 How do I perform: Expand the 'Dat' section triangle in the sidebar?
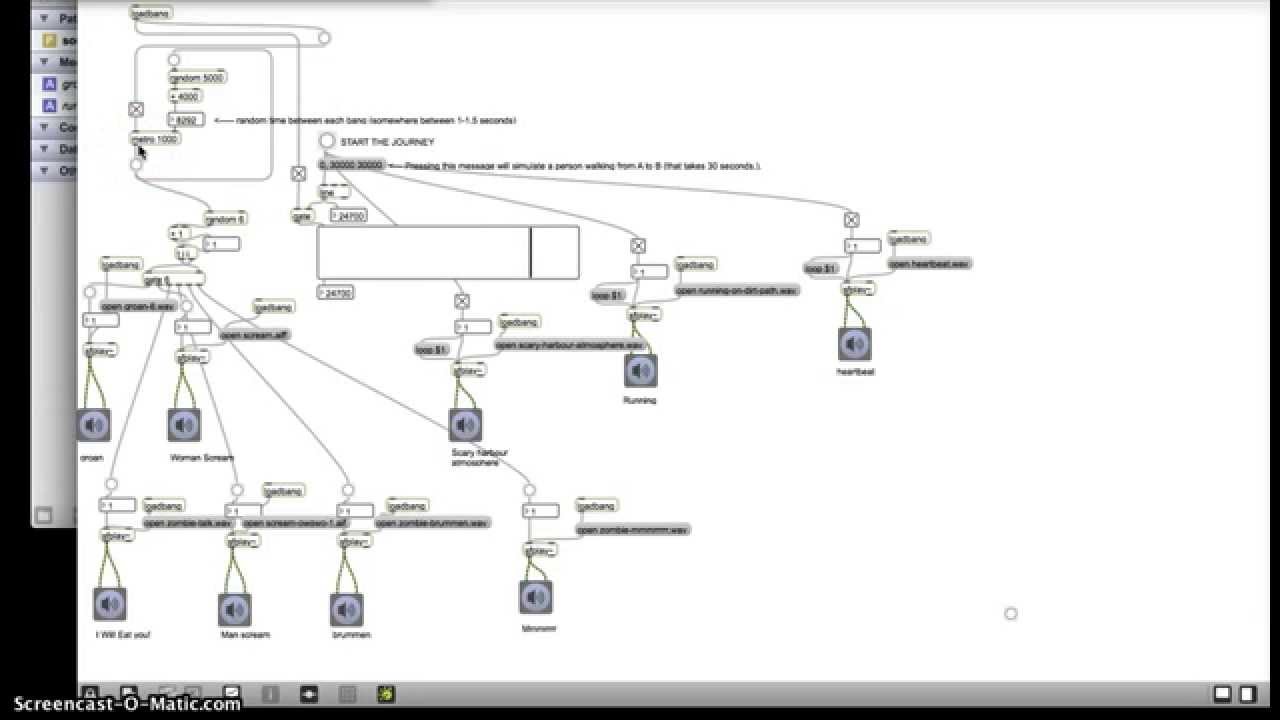46,149
